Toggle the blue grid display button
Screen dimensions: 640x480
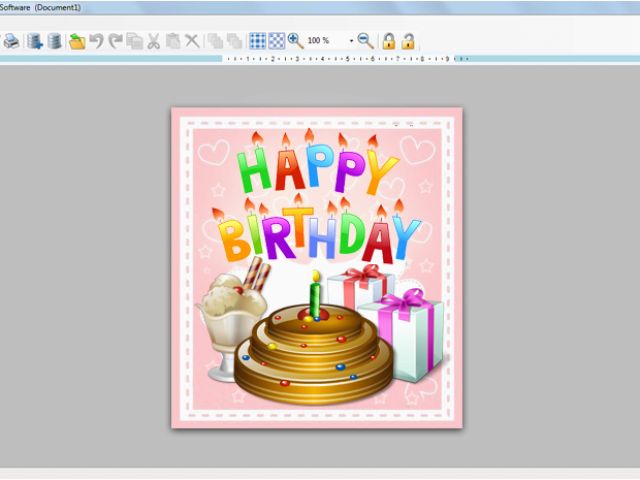(257, 41)
